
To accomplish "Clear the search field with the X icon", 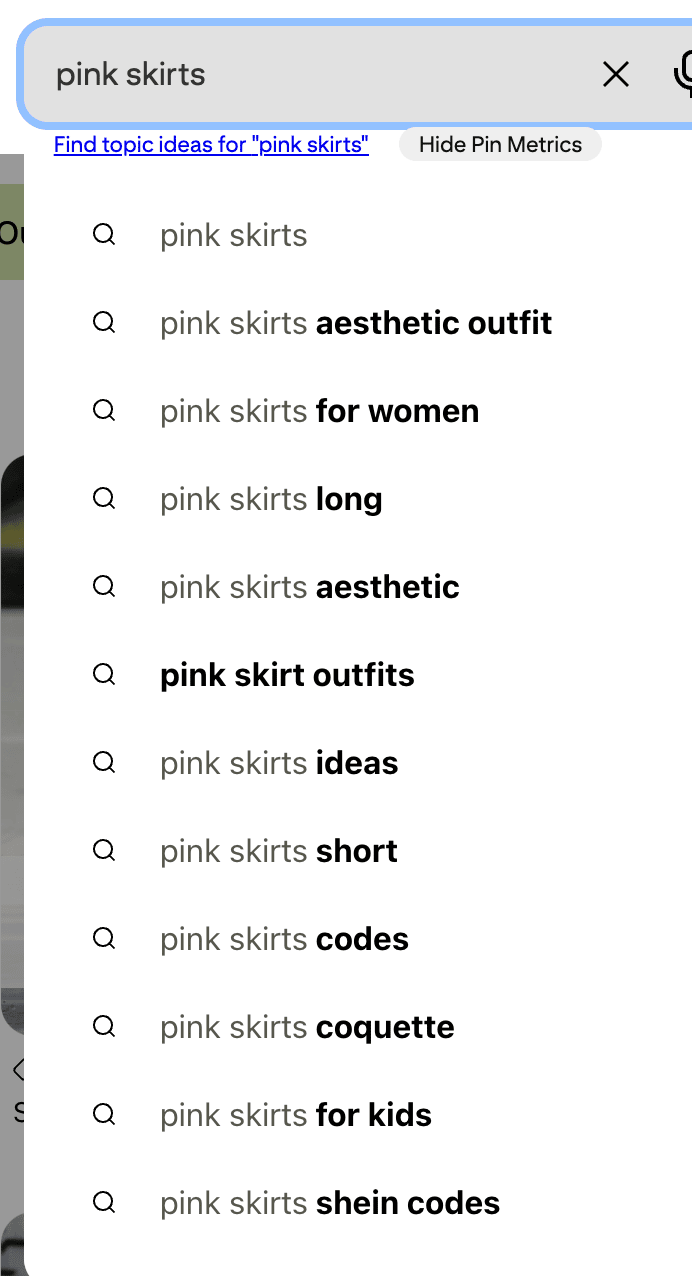I will pos(616,74).
